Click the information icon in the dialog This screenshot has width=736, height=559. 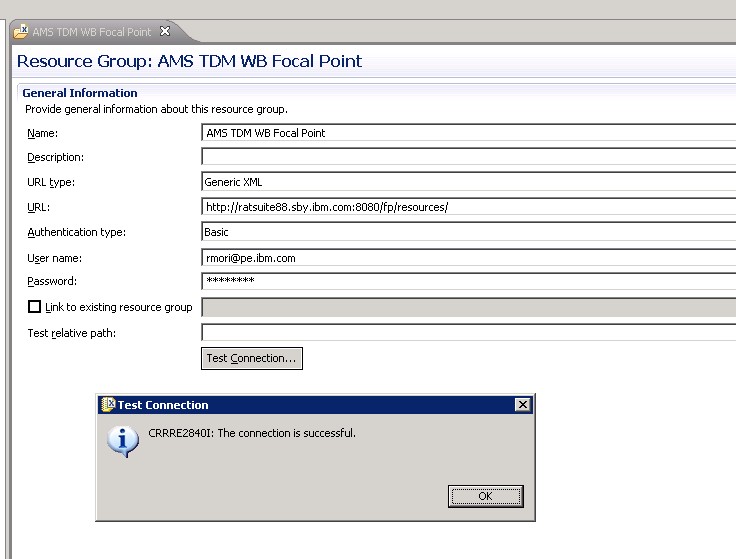(123, 441)
